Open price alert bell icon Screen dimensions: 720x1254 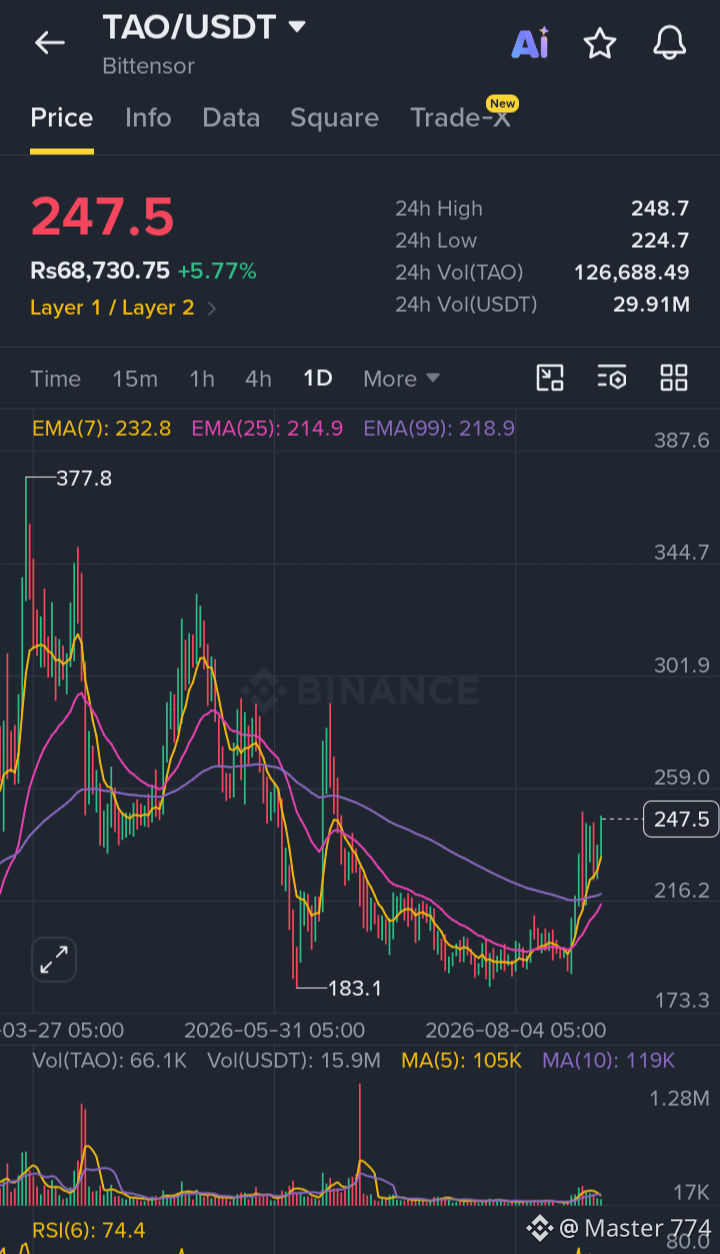point(669,43)
